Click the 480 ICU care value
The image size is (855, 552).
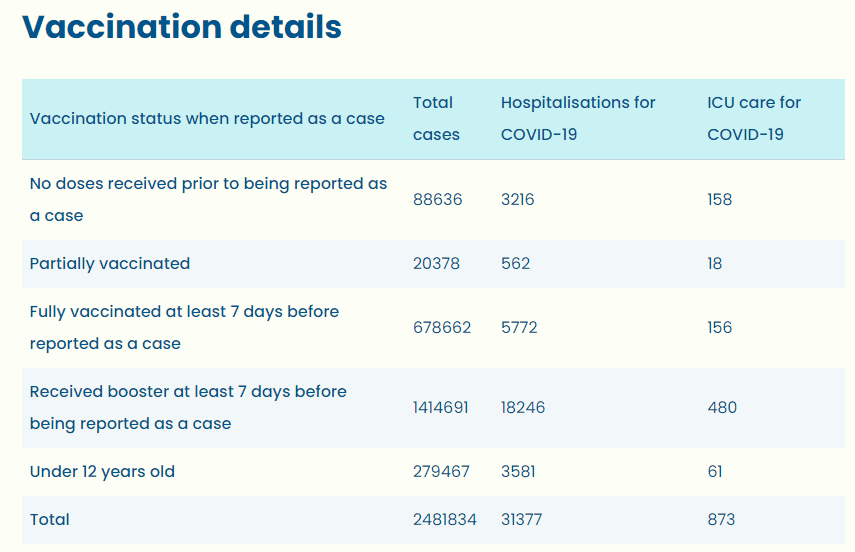pyautogui.click(x=722, y=408)
